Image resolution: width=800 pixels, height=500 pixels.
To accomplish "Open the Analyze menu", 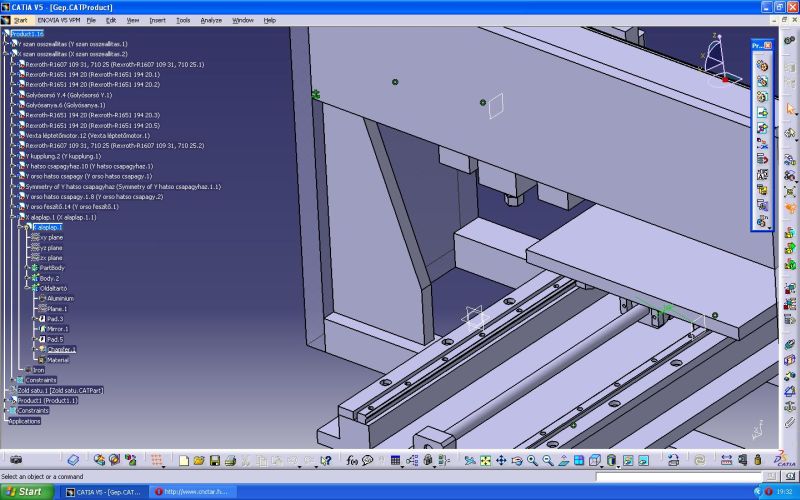I will click(x=211, y=20).
